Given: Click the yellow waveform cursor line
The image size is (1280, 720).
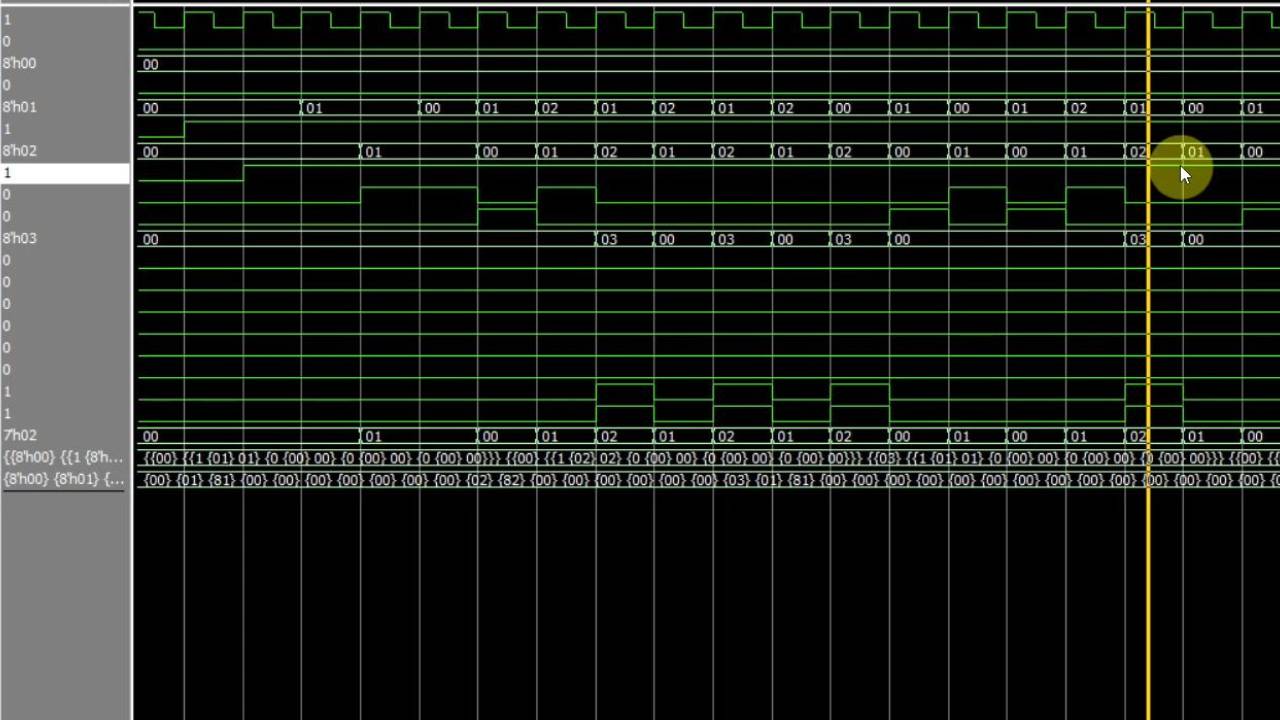Looking at the screenshot, I should pyautogui.click(x=1148, y=360).
